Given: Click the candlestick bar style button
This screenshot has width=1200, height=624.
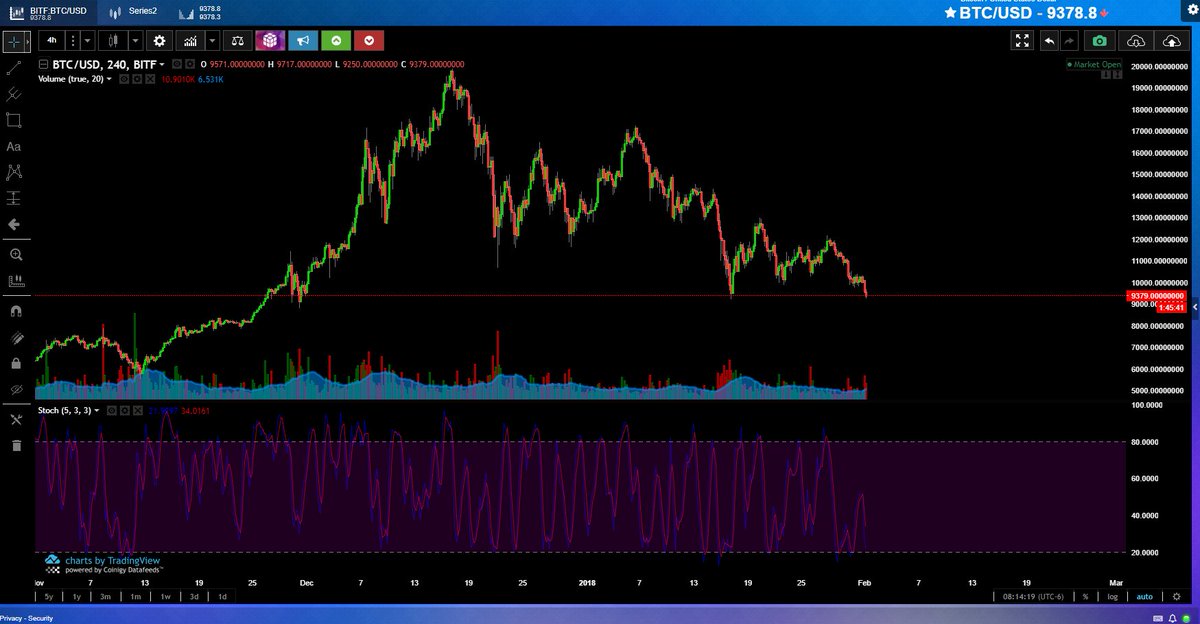Looking at the screenshot, I should [114, 41].
